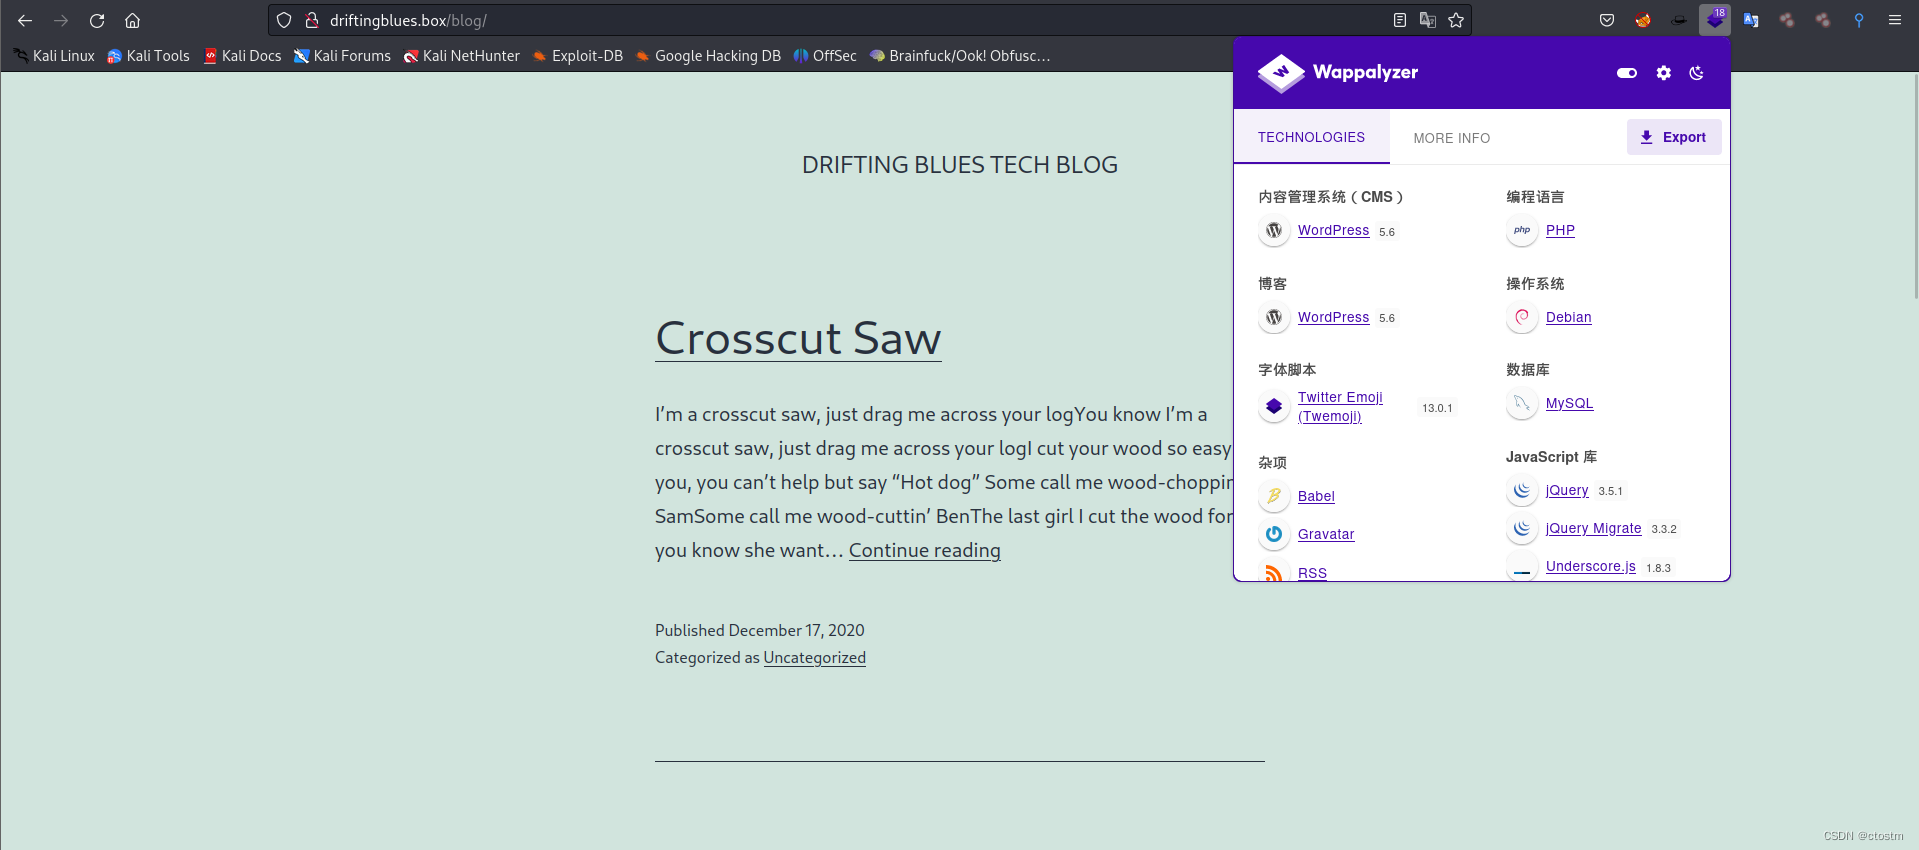Click the PHP language icon
This screenshot has width=1919, height=850.
click(x=1522, y=230)
